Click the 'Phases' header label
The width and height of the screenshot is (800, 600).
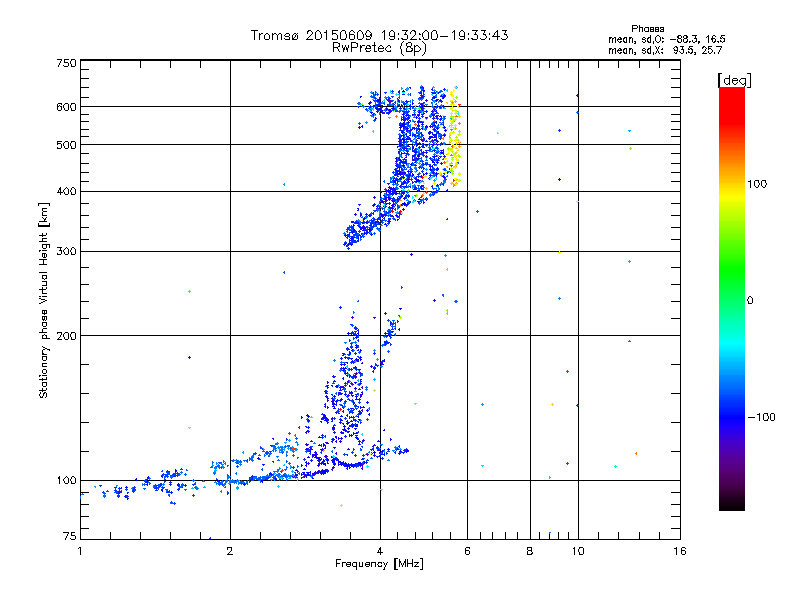coord(647,29)
